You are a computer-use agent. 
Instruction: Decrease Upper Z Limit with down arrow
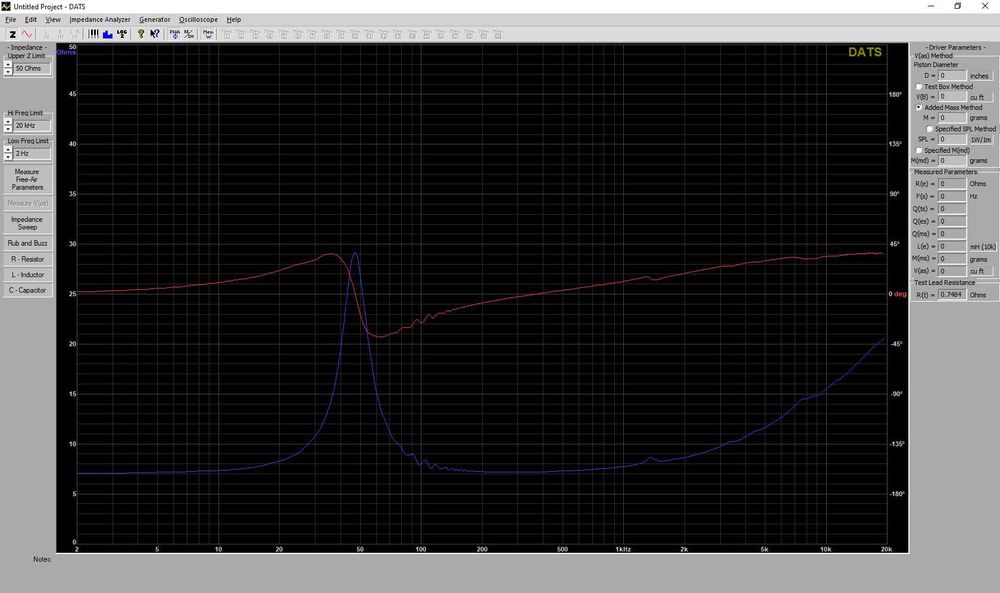coord(8,71)
